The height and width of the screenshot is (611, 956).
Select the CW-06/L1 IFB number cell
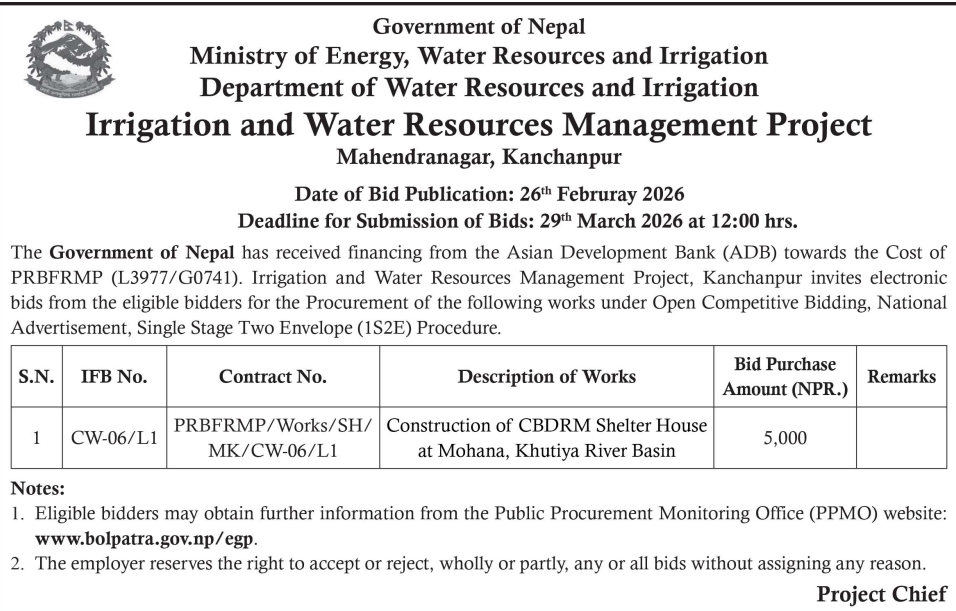click(114, 438)
